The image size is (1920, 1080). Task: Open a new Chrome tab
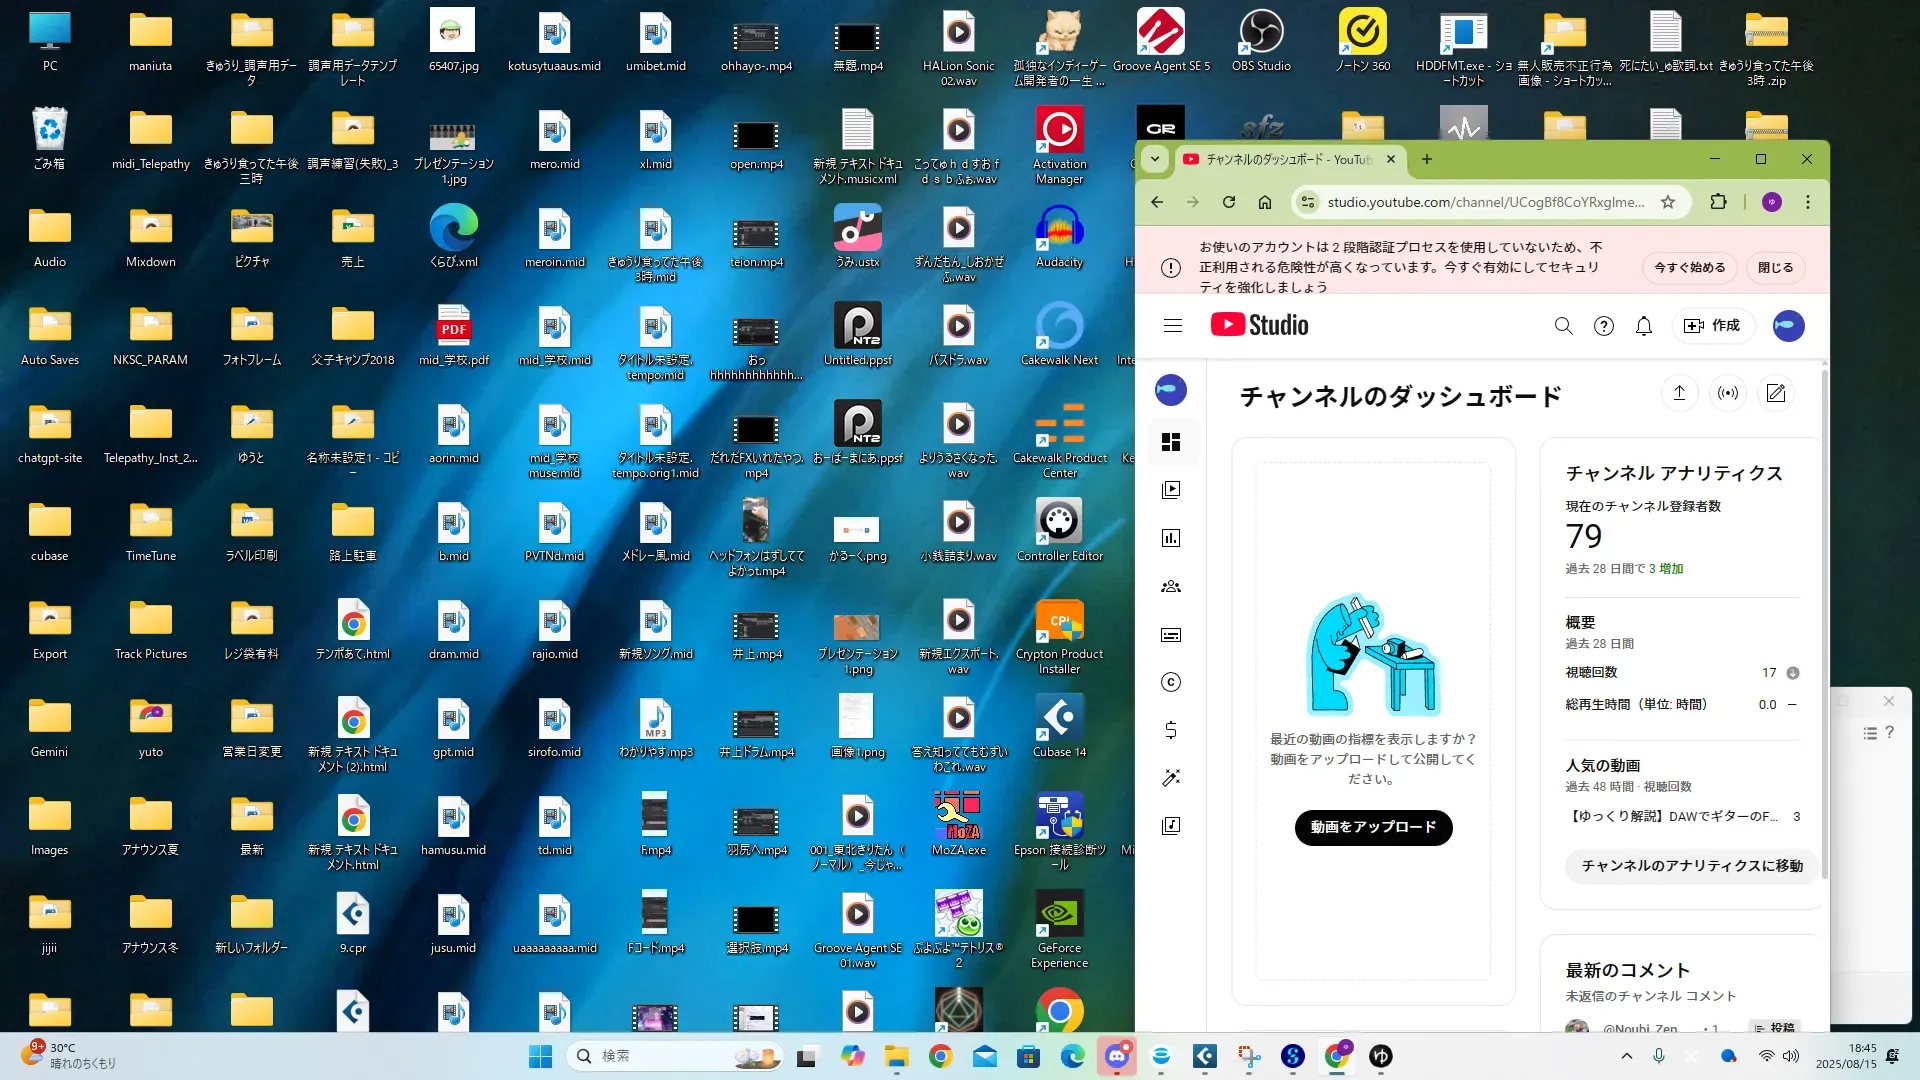pyautogui.click(x=1427, y=159)
